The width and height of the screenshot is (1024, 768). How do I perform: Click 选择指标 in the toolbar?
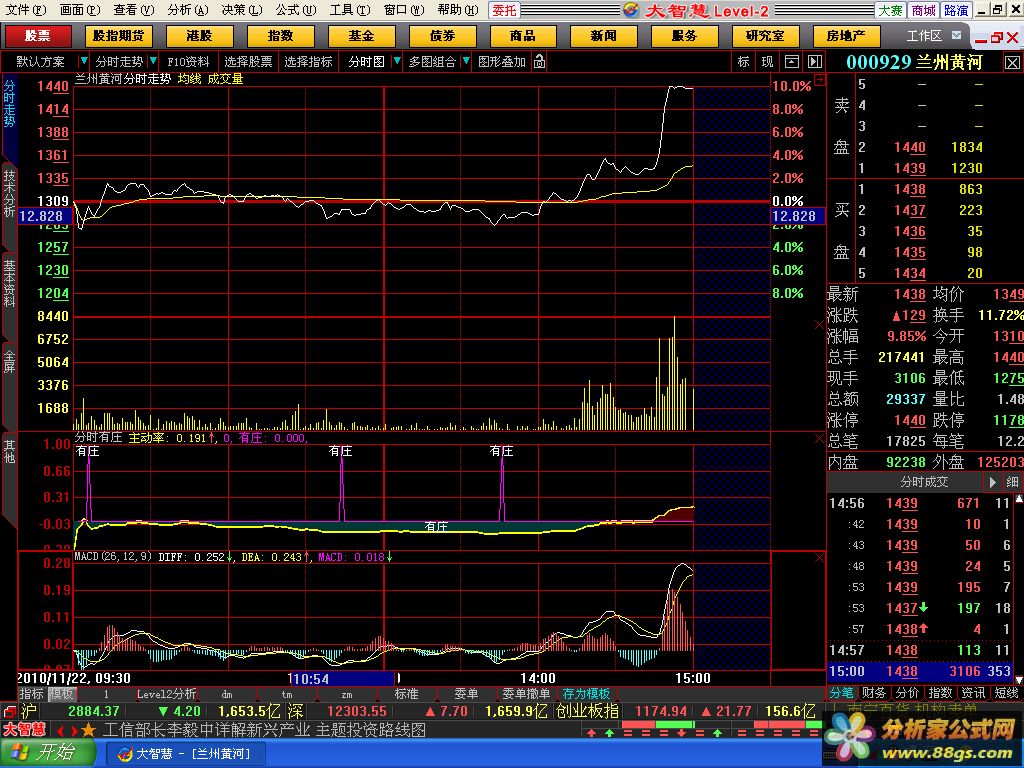coord(308,62)
